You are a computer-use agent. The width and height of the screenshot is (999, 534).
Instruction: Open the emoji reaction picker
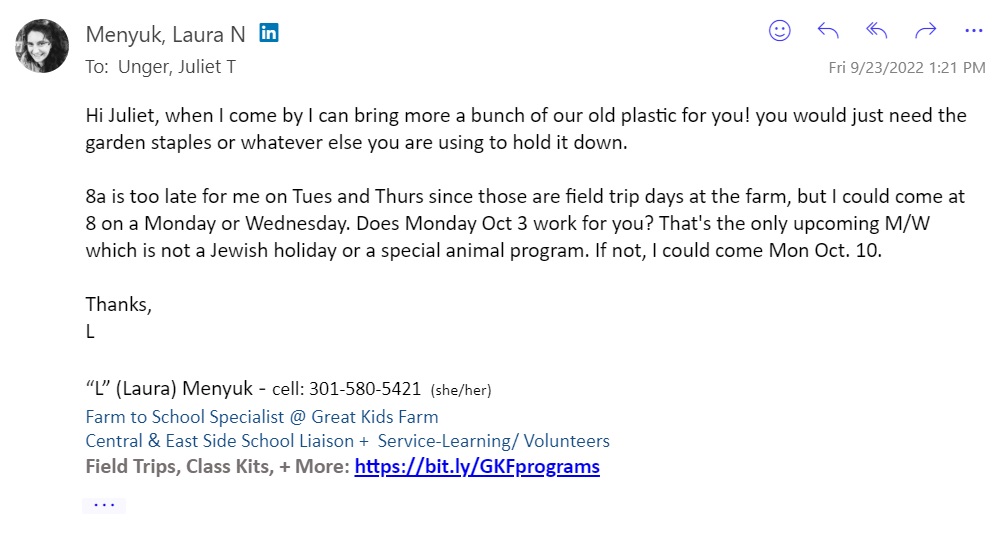click(780, 31)
